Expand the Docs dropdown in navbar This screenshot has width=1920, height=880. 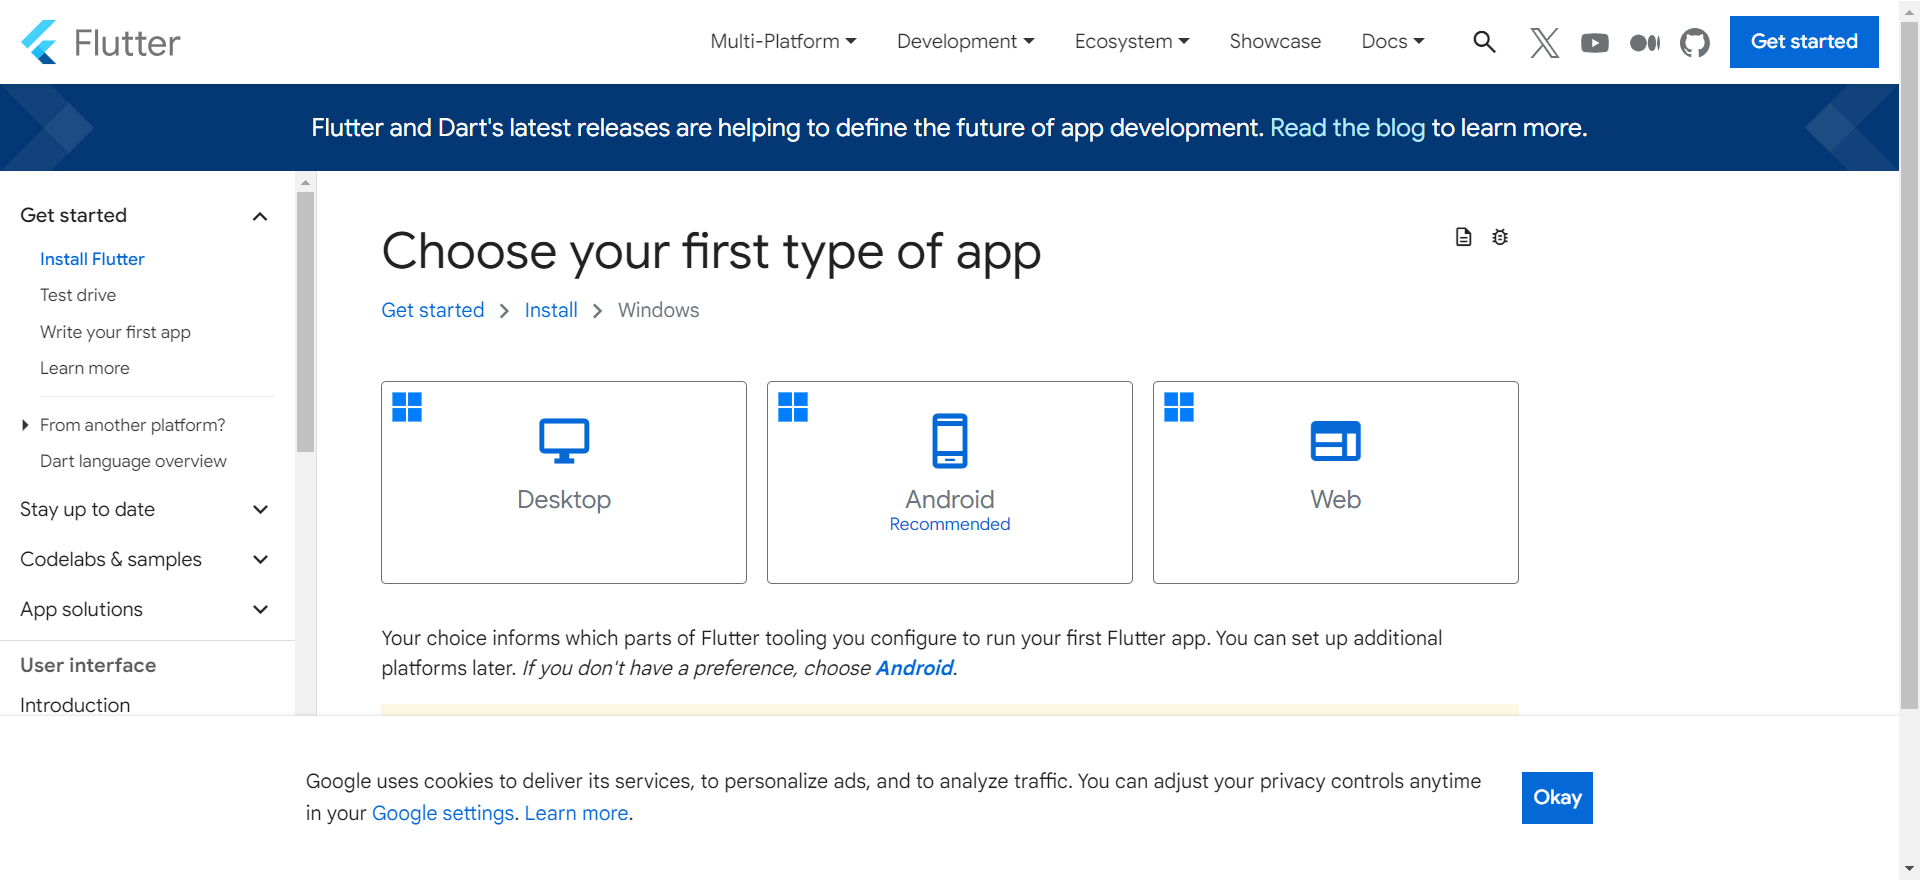pos(1392,42)
